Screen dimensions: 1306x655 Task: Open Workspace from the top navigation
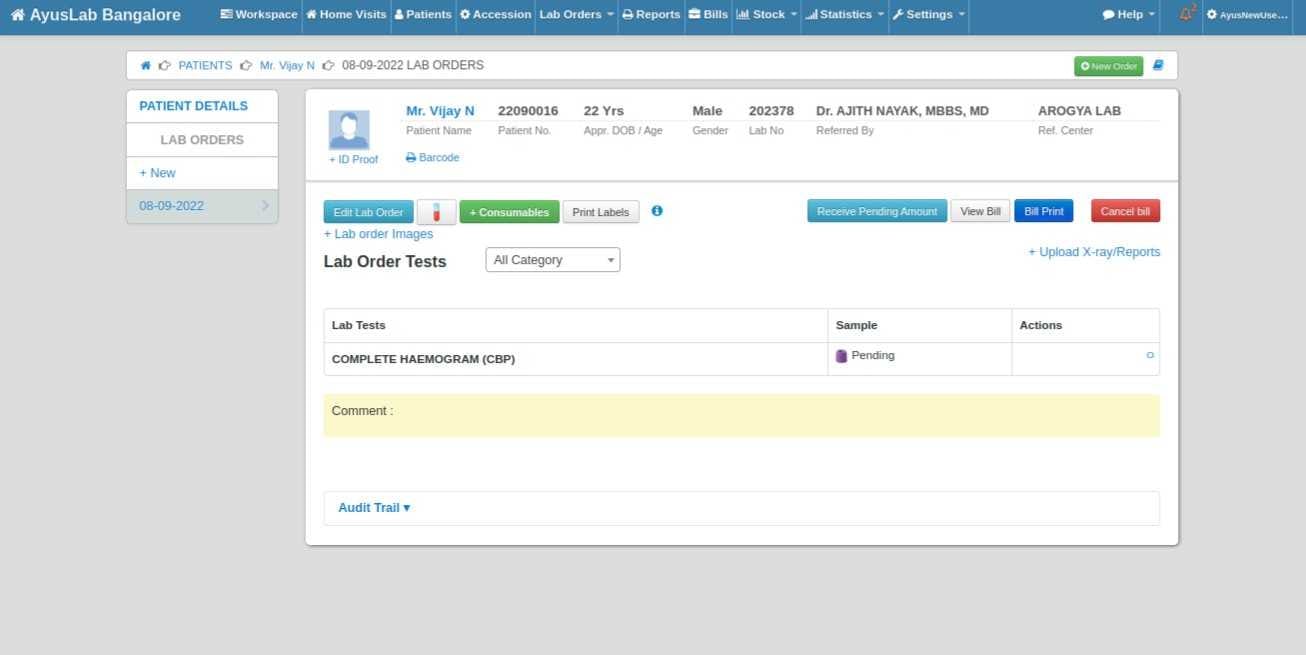[258, 14]
